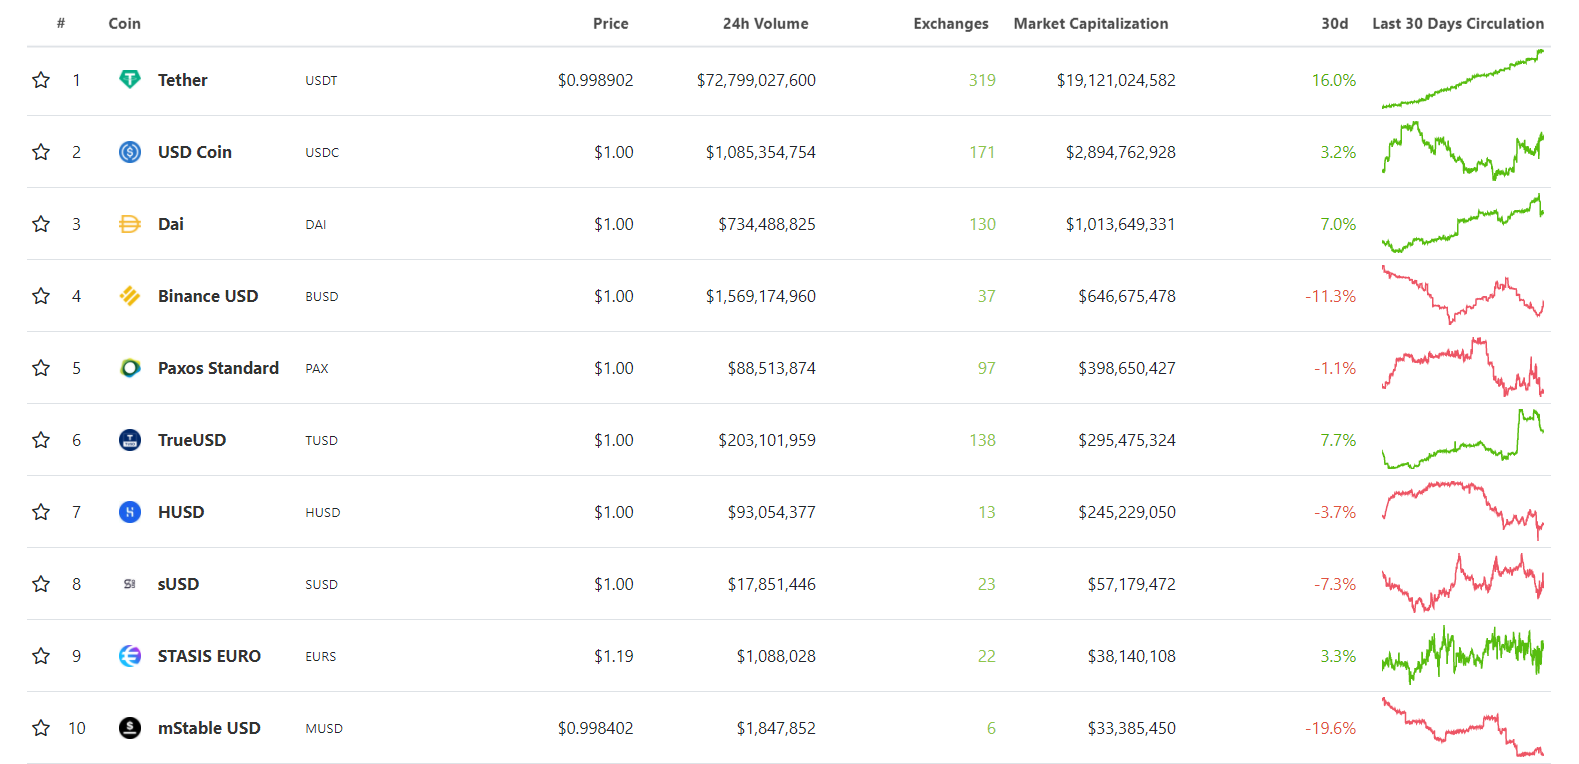The height and width of the screenshot is (764, 1579).
Task: Sort the list by Price header
Action: [610, 24]
